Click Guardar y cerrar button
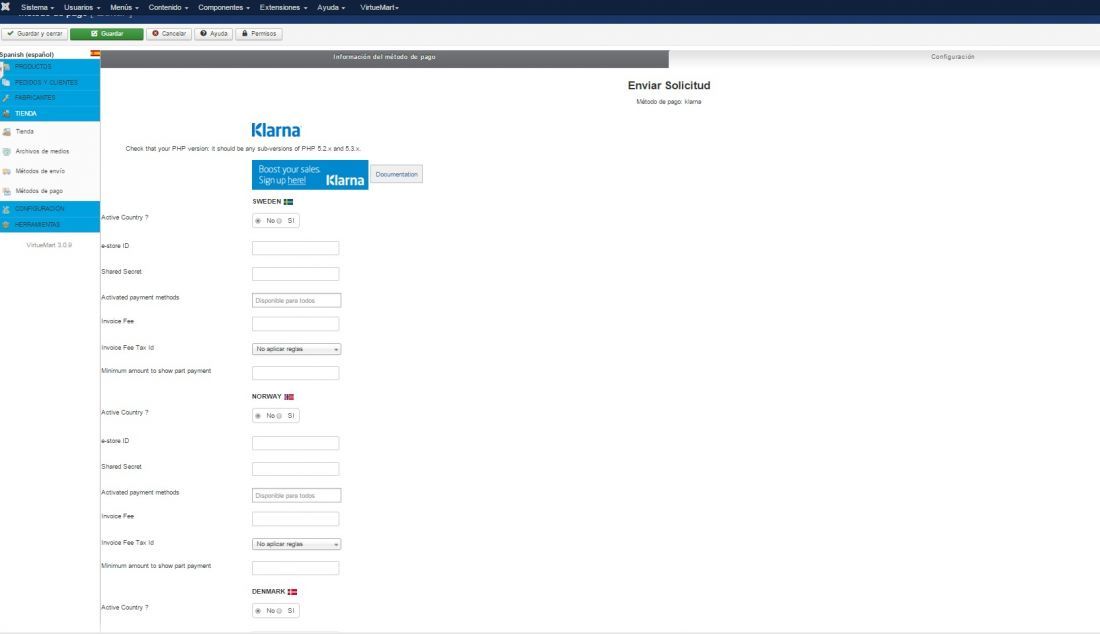This screenshot has height=634, width=1100. [34, 34]
